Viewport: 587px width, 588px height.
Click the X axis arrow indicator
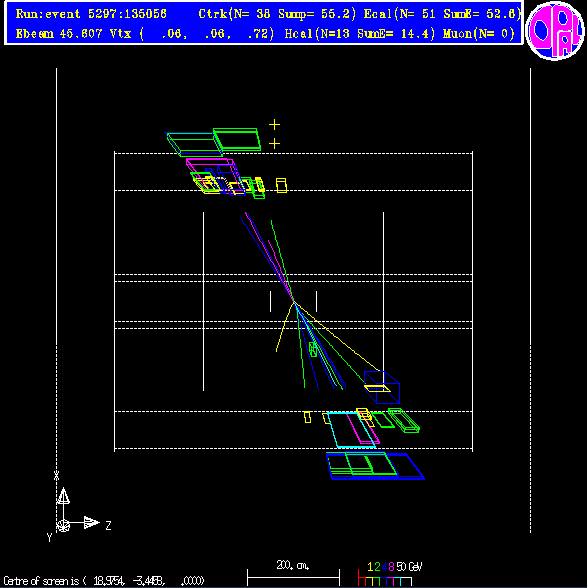click(63, 496)
